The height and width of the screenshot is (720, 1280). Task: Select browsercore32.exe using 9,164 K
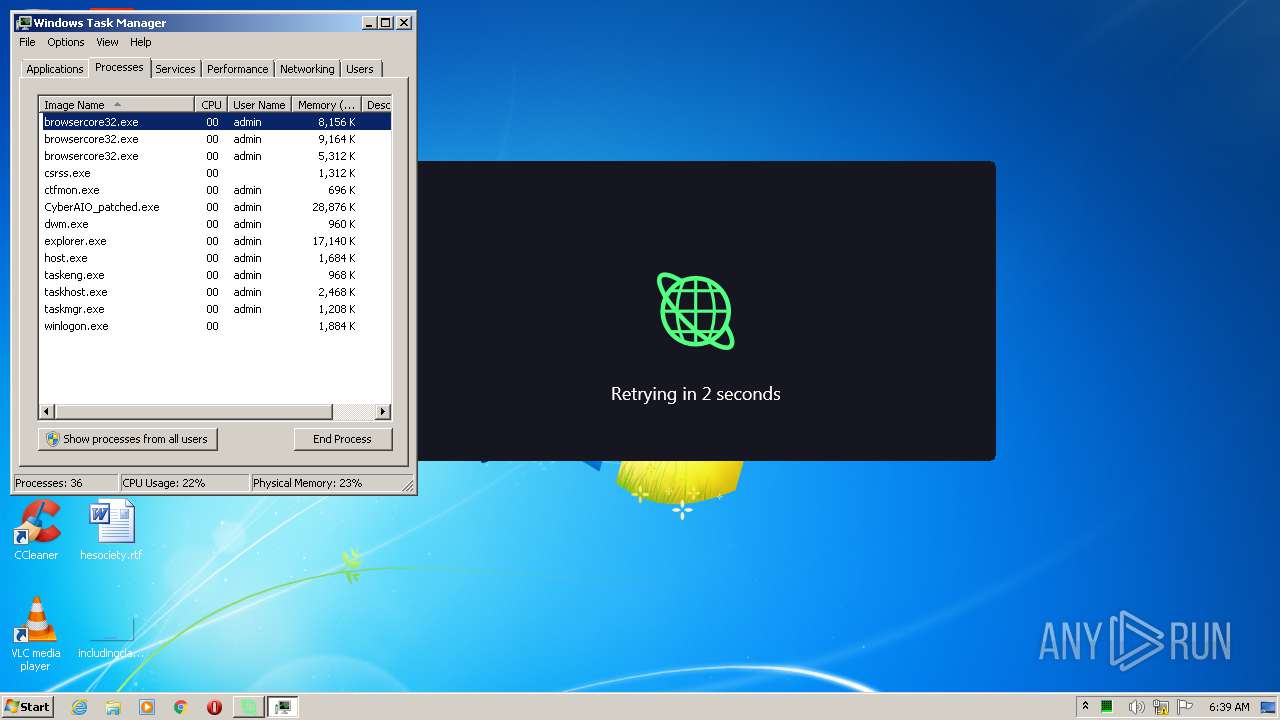tap(215, 139)
